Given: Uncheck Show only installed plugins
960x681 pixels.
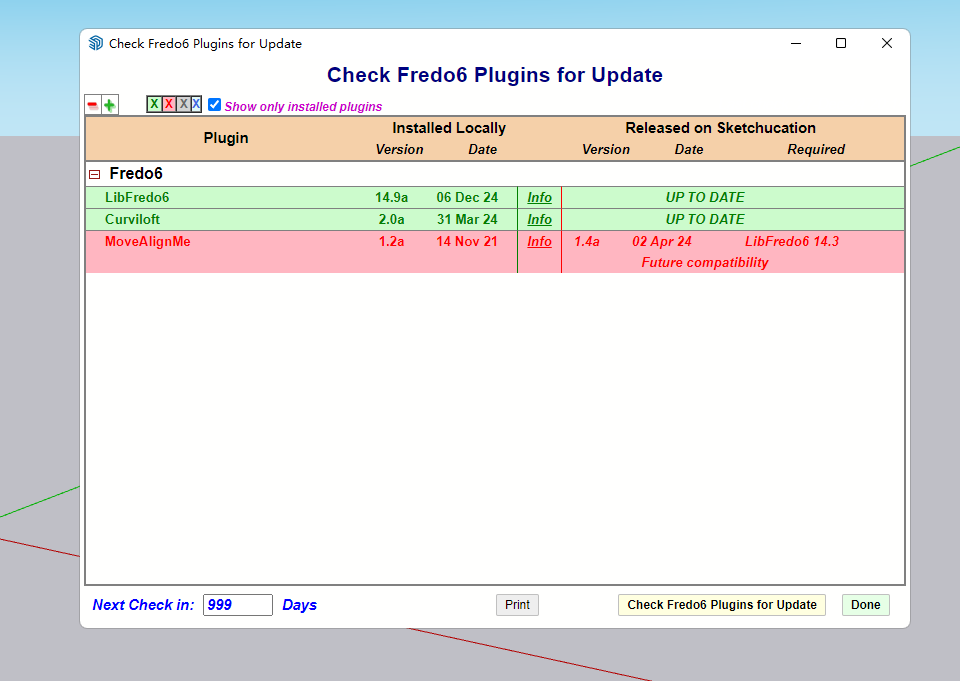Looking at the screenshot, I should (214, 105).
